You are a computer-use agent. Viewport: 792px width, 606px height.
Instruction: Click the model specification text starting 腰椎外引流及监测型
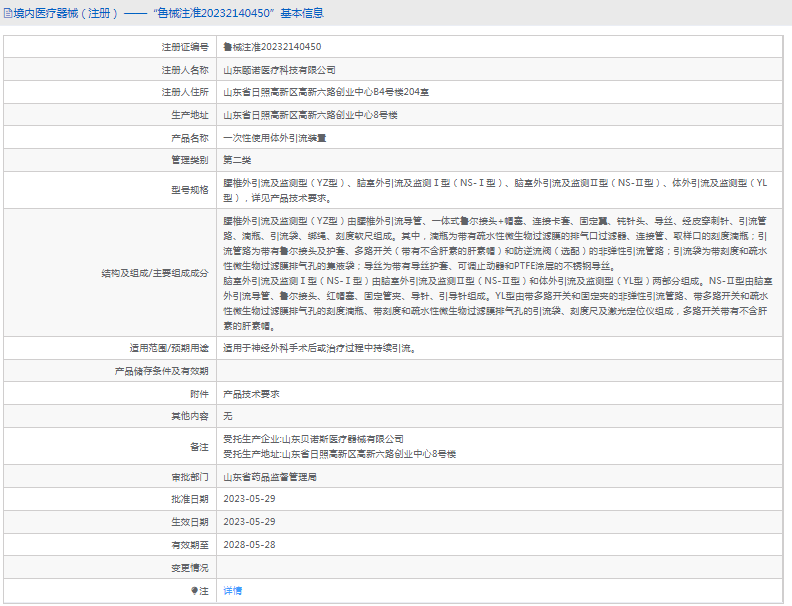point(495,190)
